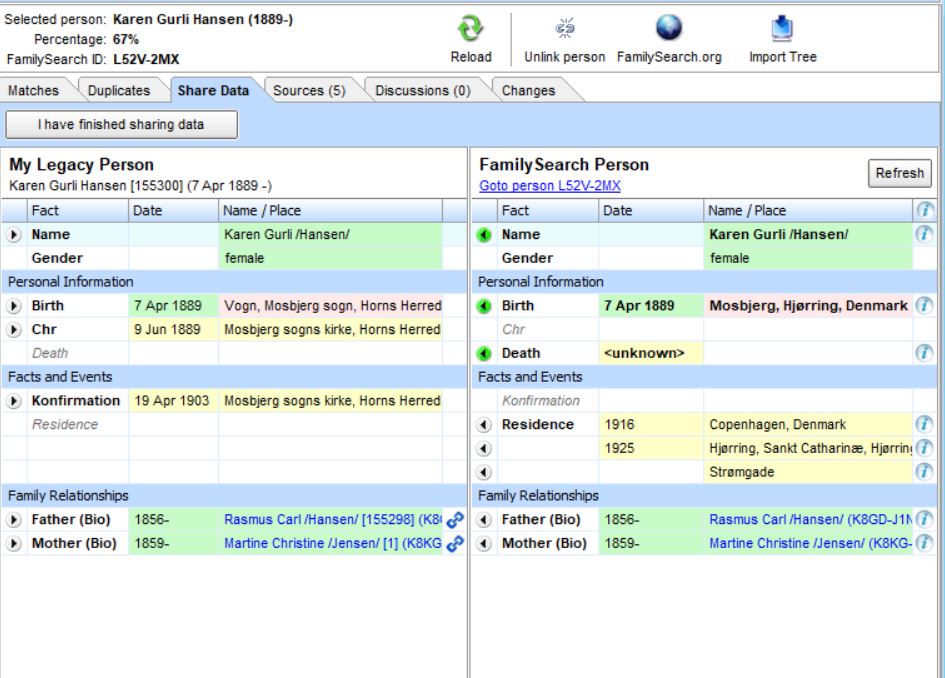945x678 pixels.
Task: Click left arrow on FamilySearch Mother row
Action: pos(484,544)
